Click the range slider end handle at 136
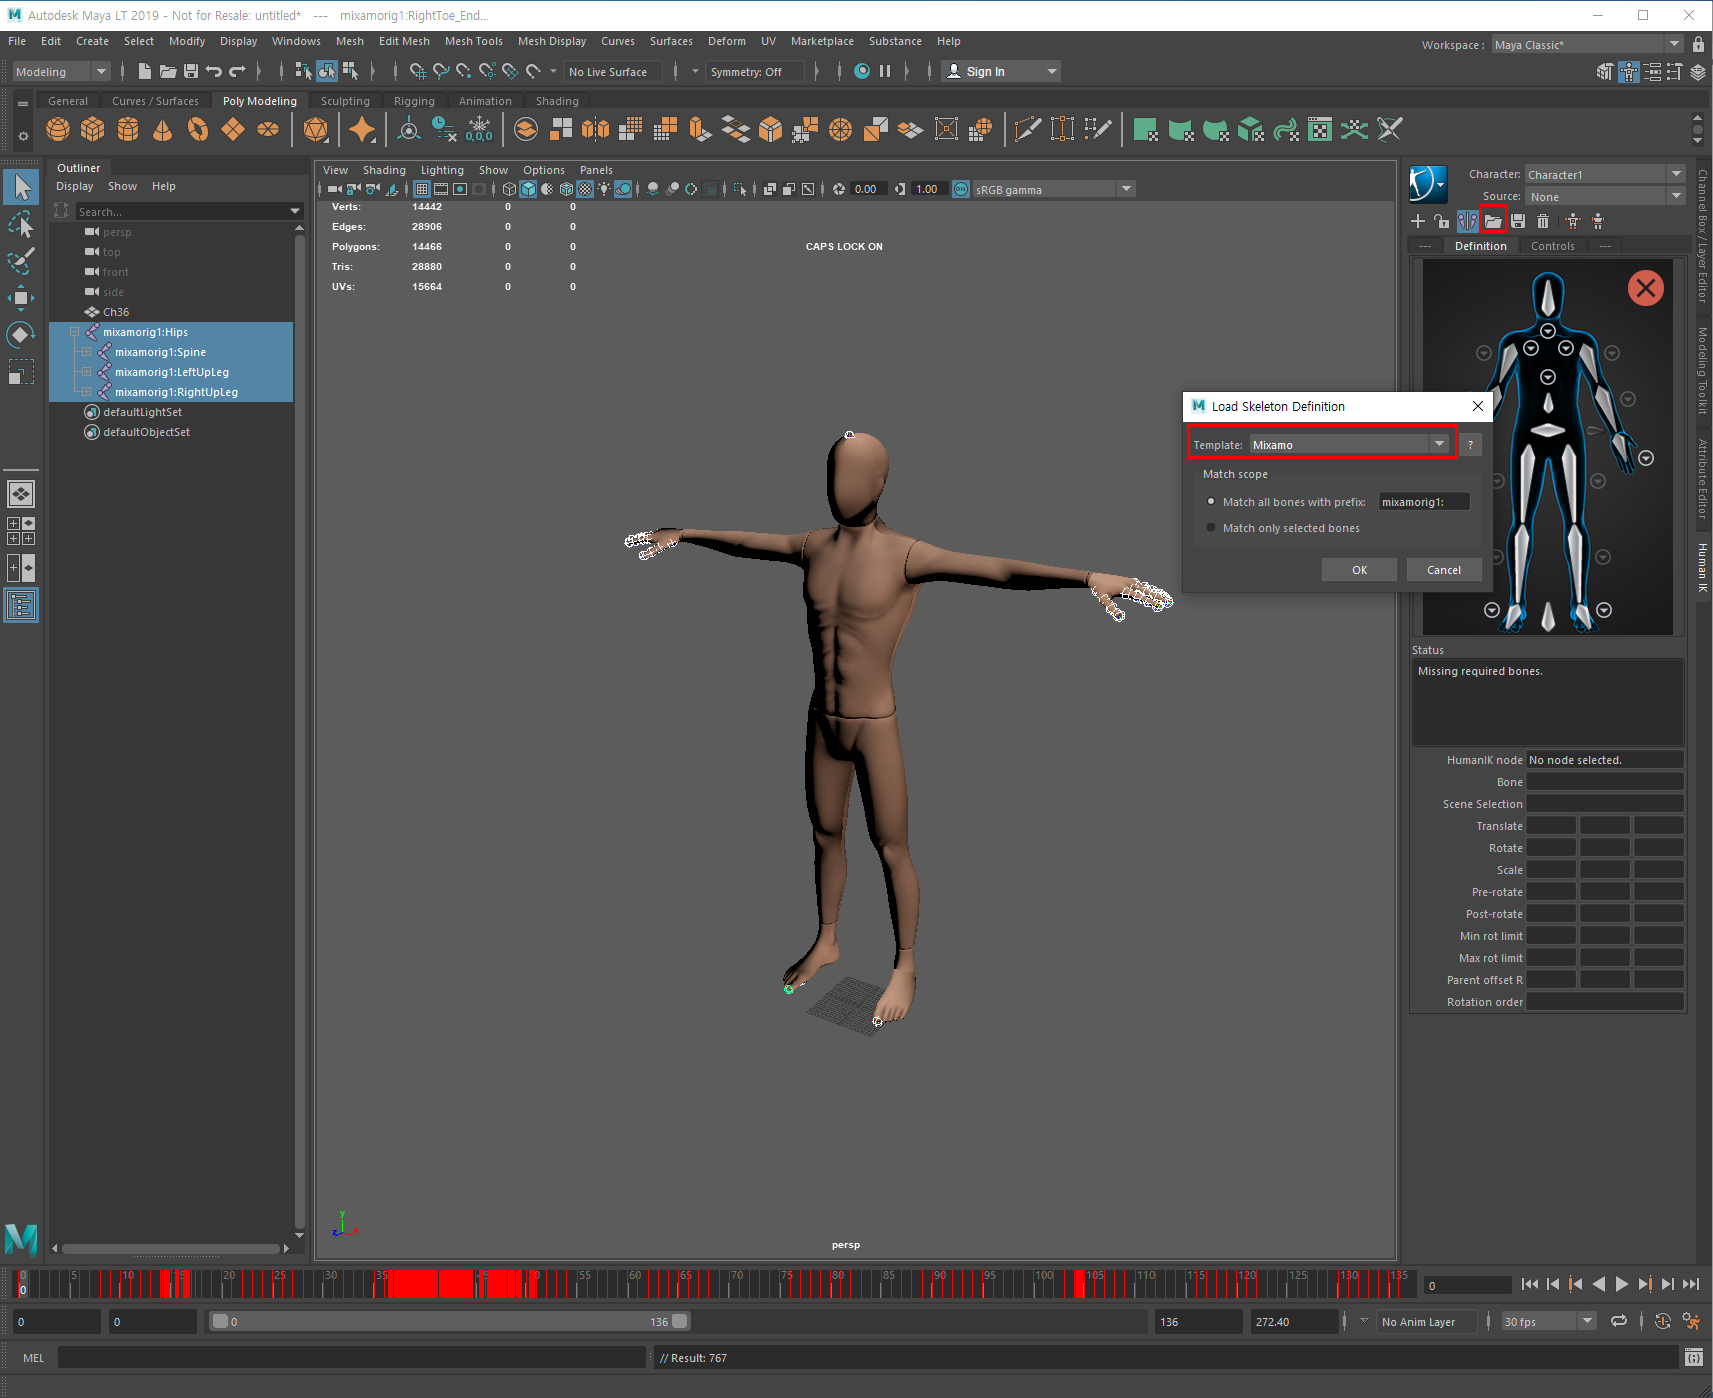 [680, 1321]
